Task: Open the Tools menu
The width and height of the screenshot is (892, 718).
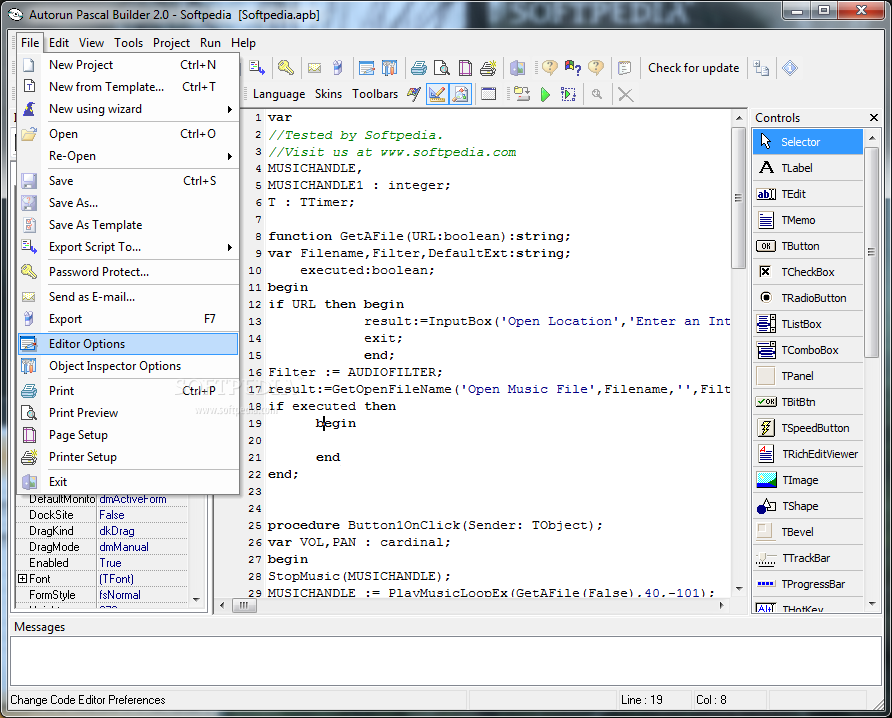Action: tap(129, 43)
